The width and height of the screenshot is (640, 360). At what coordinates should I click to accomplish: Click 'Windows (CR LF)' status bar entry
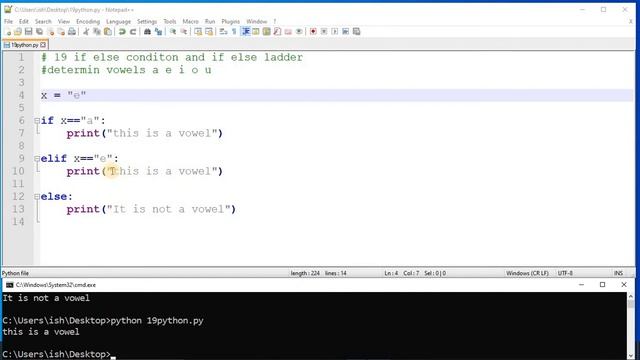[527, 273]
